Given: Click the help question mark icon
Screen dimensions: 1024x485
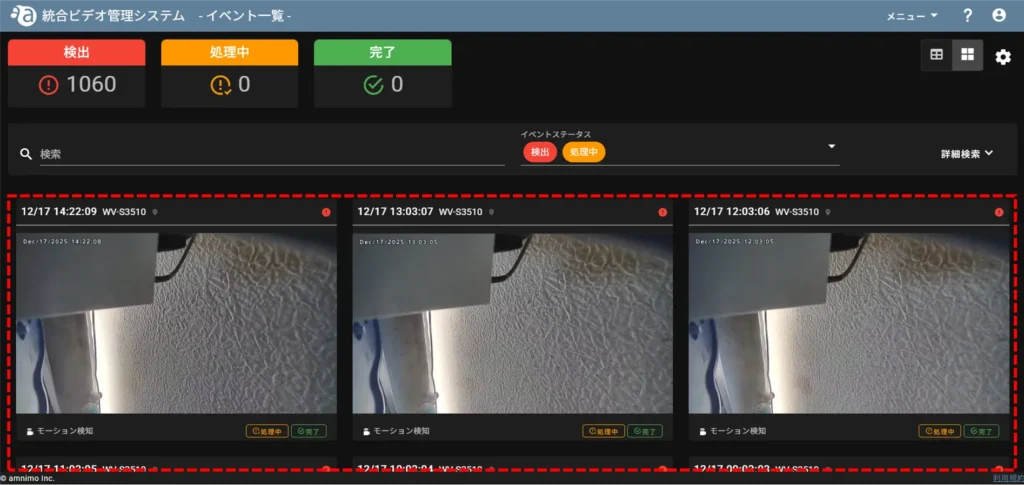Looking at the screenshot, I should pyautogui.click(x=967, y=16).
